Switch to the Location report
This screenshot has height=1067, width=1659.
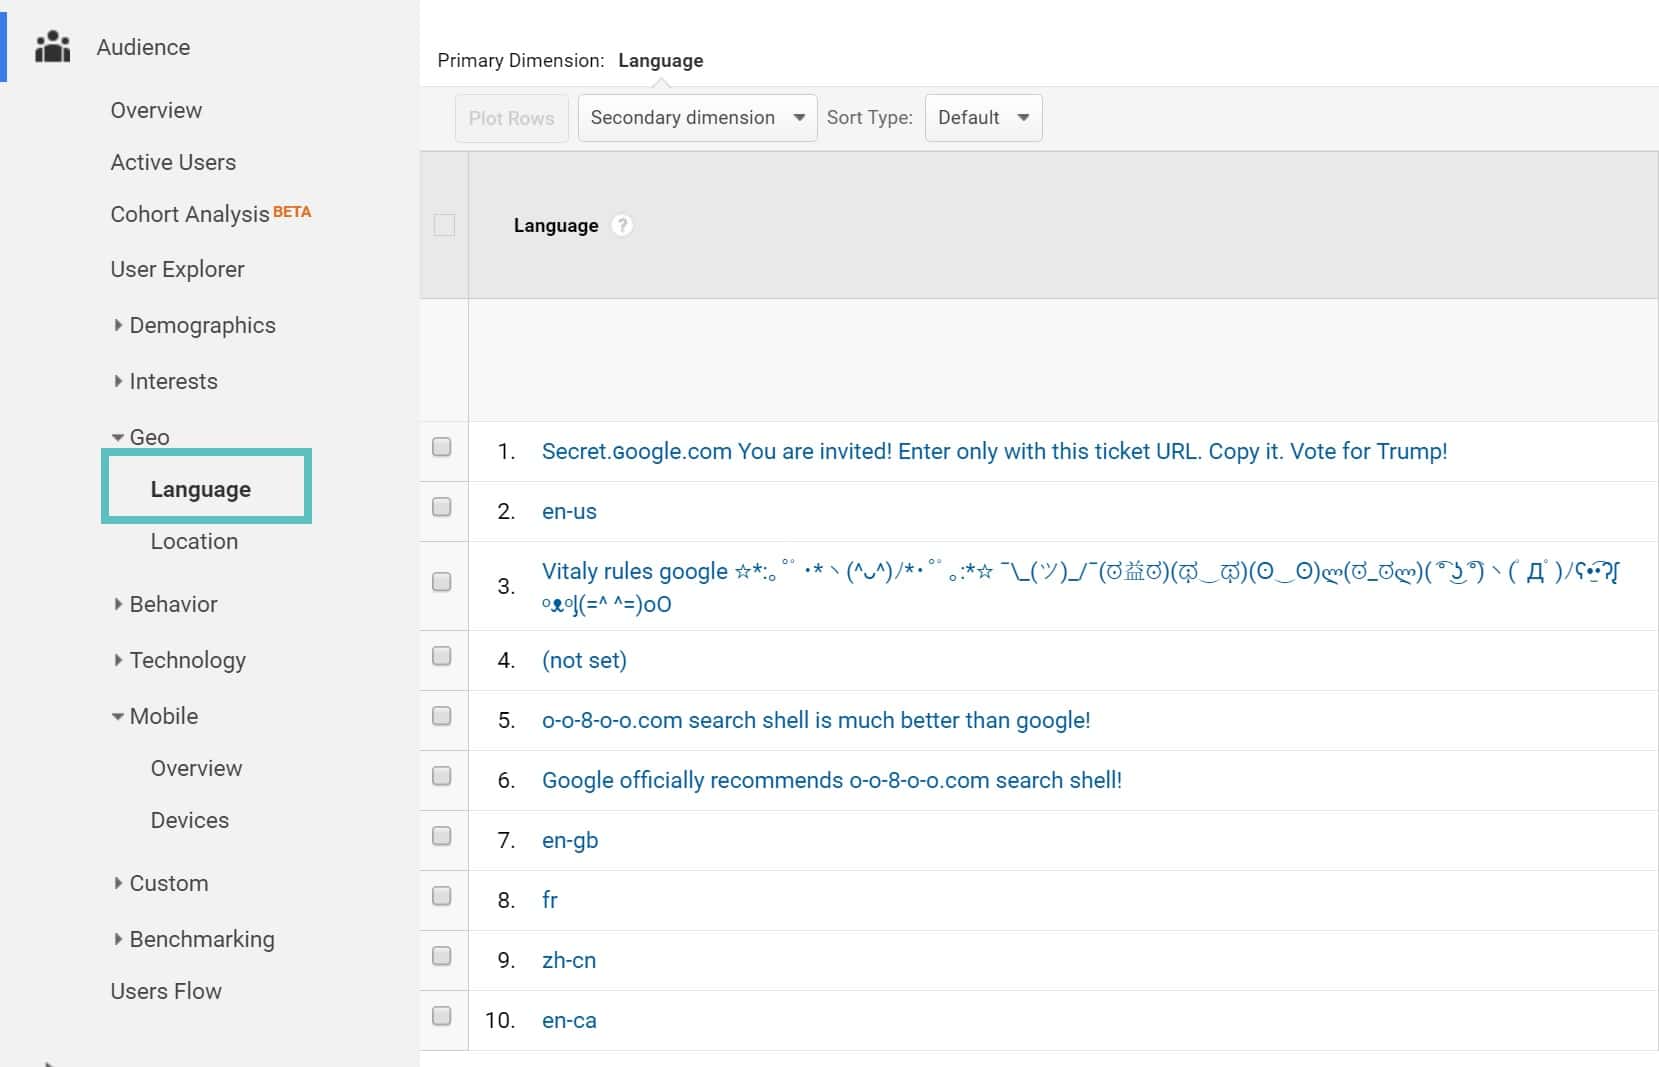194,541
